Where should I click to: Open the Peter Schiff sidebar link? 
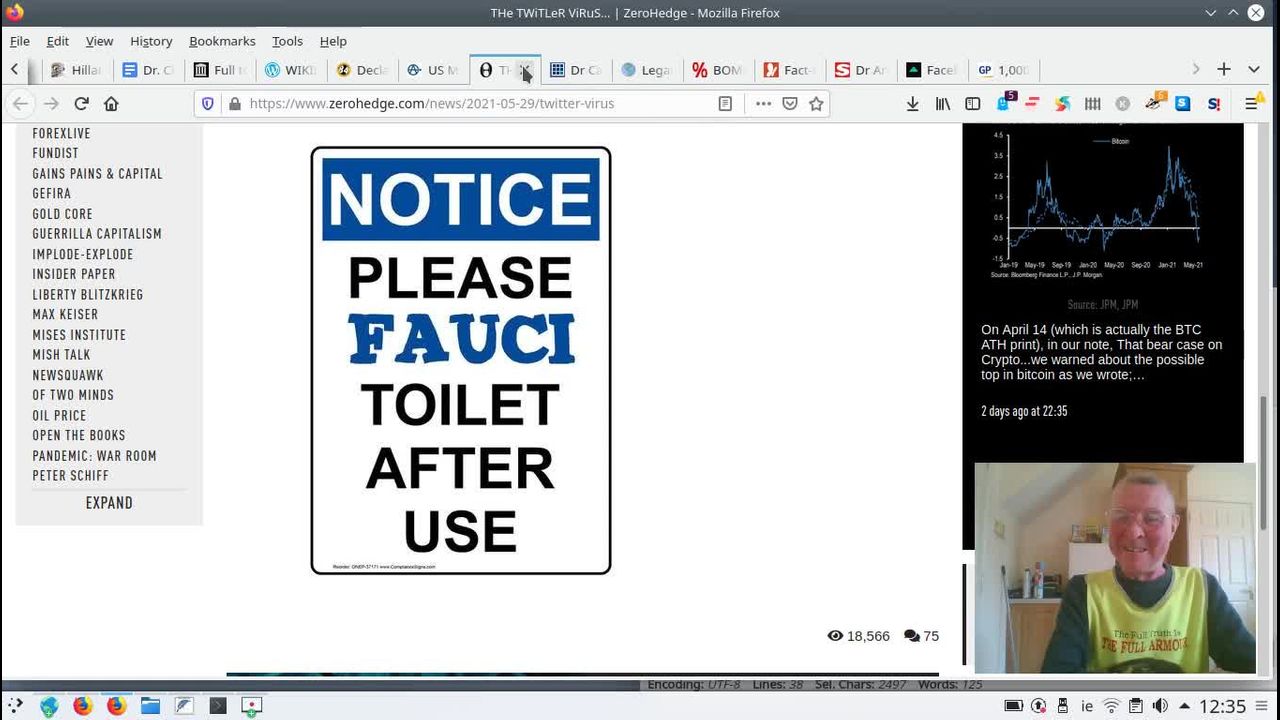coord(70,476)
